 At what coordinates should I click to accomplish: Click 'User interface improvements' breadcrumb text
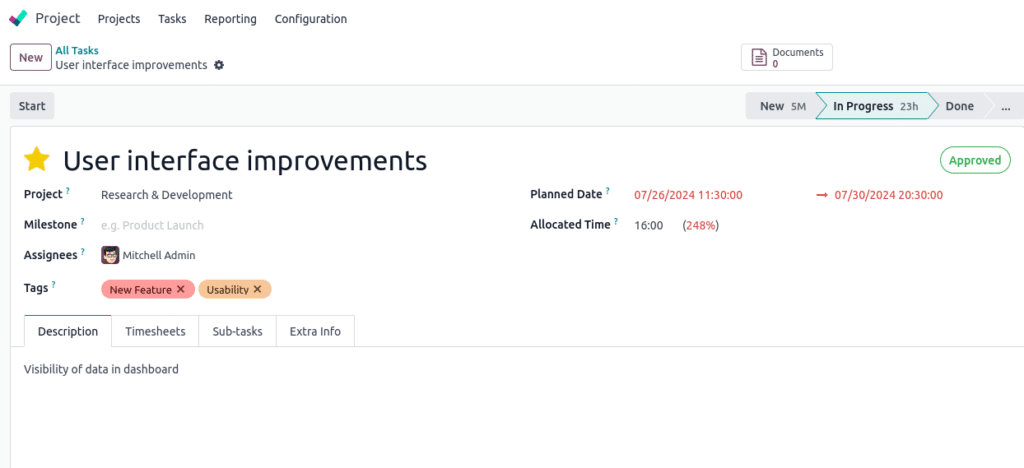coord(131,65)
